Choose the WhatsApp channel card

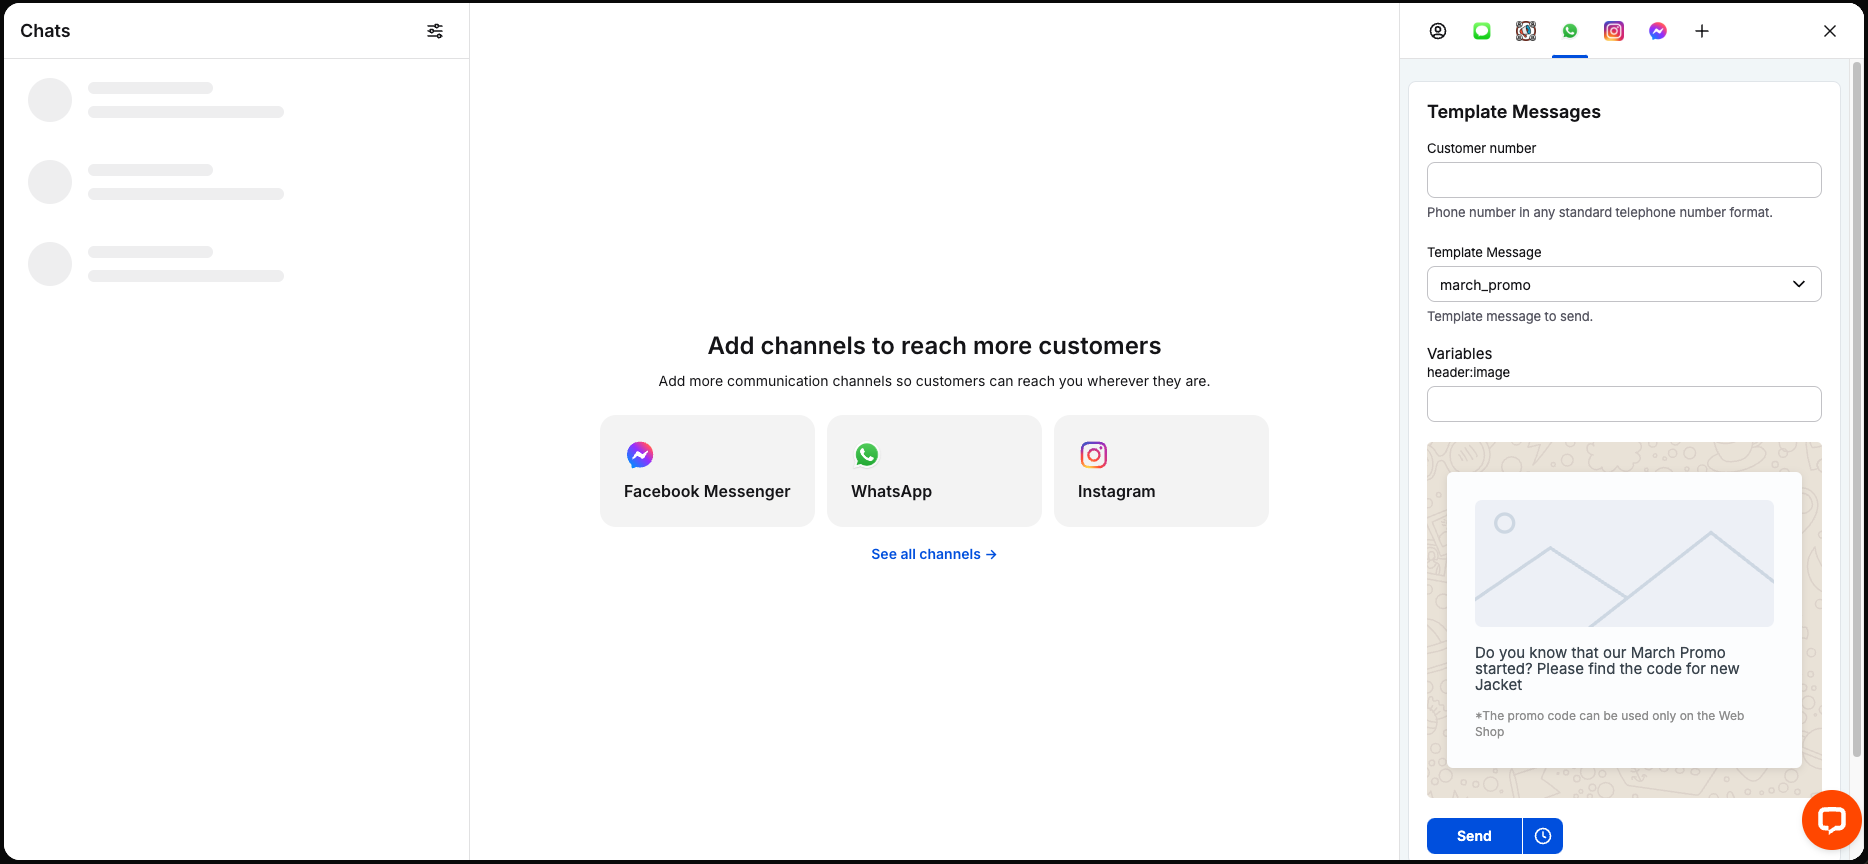(x=934, y=471)
